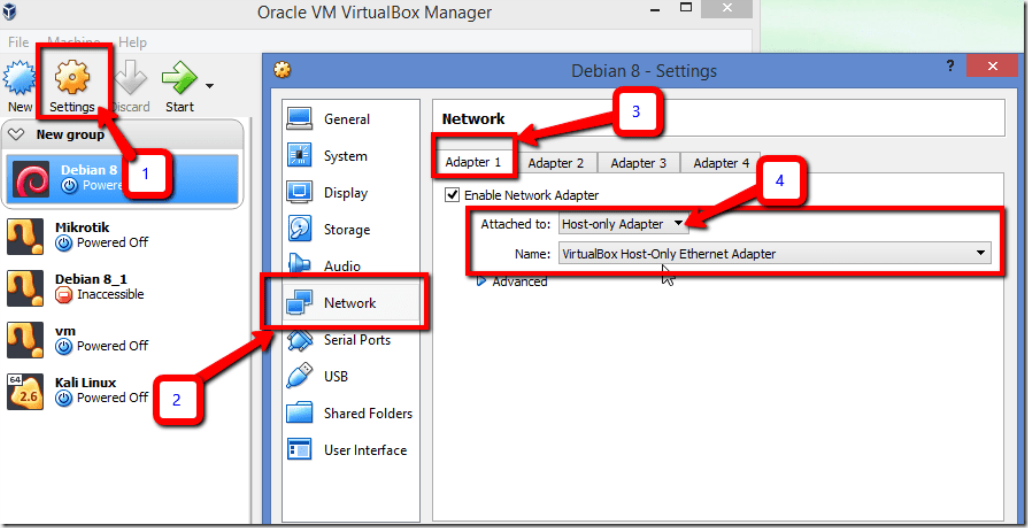Click the USB plug icon
Image resolution: width=1028 pixels, height=528 pixels.
(x=300, y=376)
